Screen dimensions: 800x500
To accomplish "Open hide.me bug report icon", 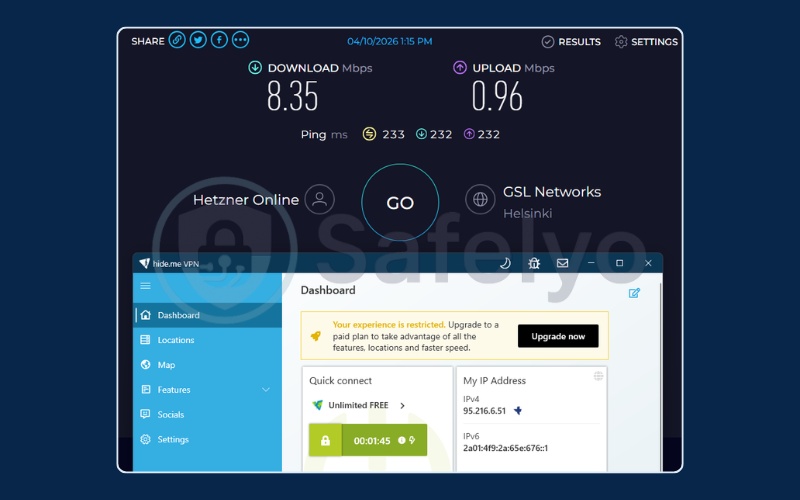I will click(x=534, y=263).
